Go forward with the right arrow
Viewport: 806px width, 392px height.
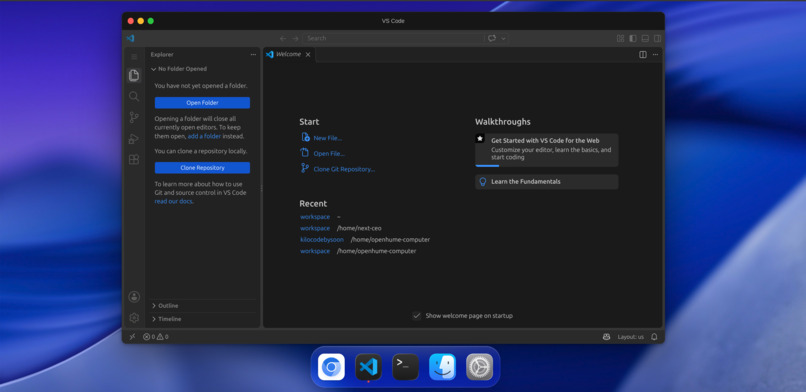(295, 39)
